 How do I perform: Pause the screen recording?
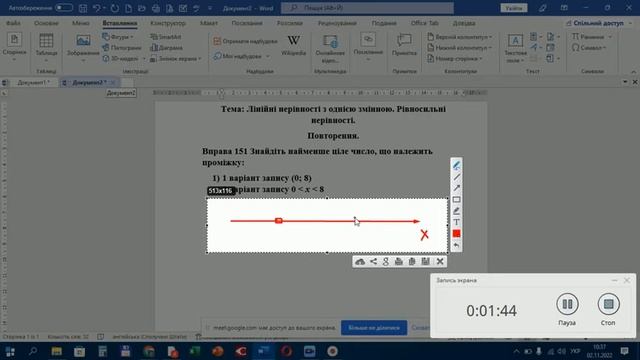pyautogui.click(x=567, y=304)
